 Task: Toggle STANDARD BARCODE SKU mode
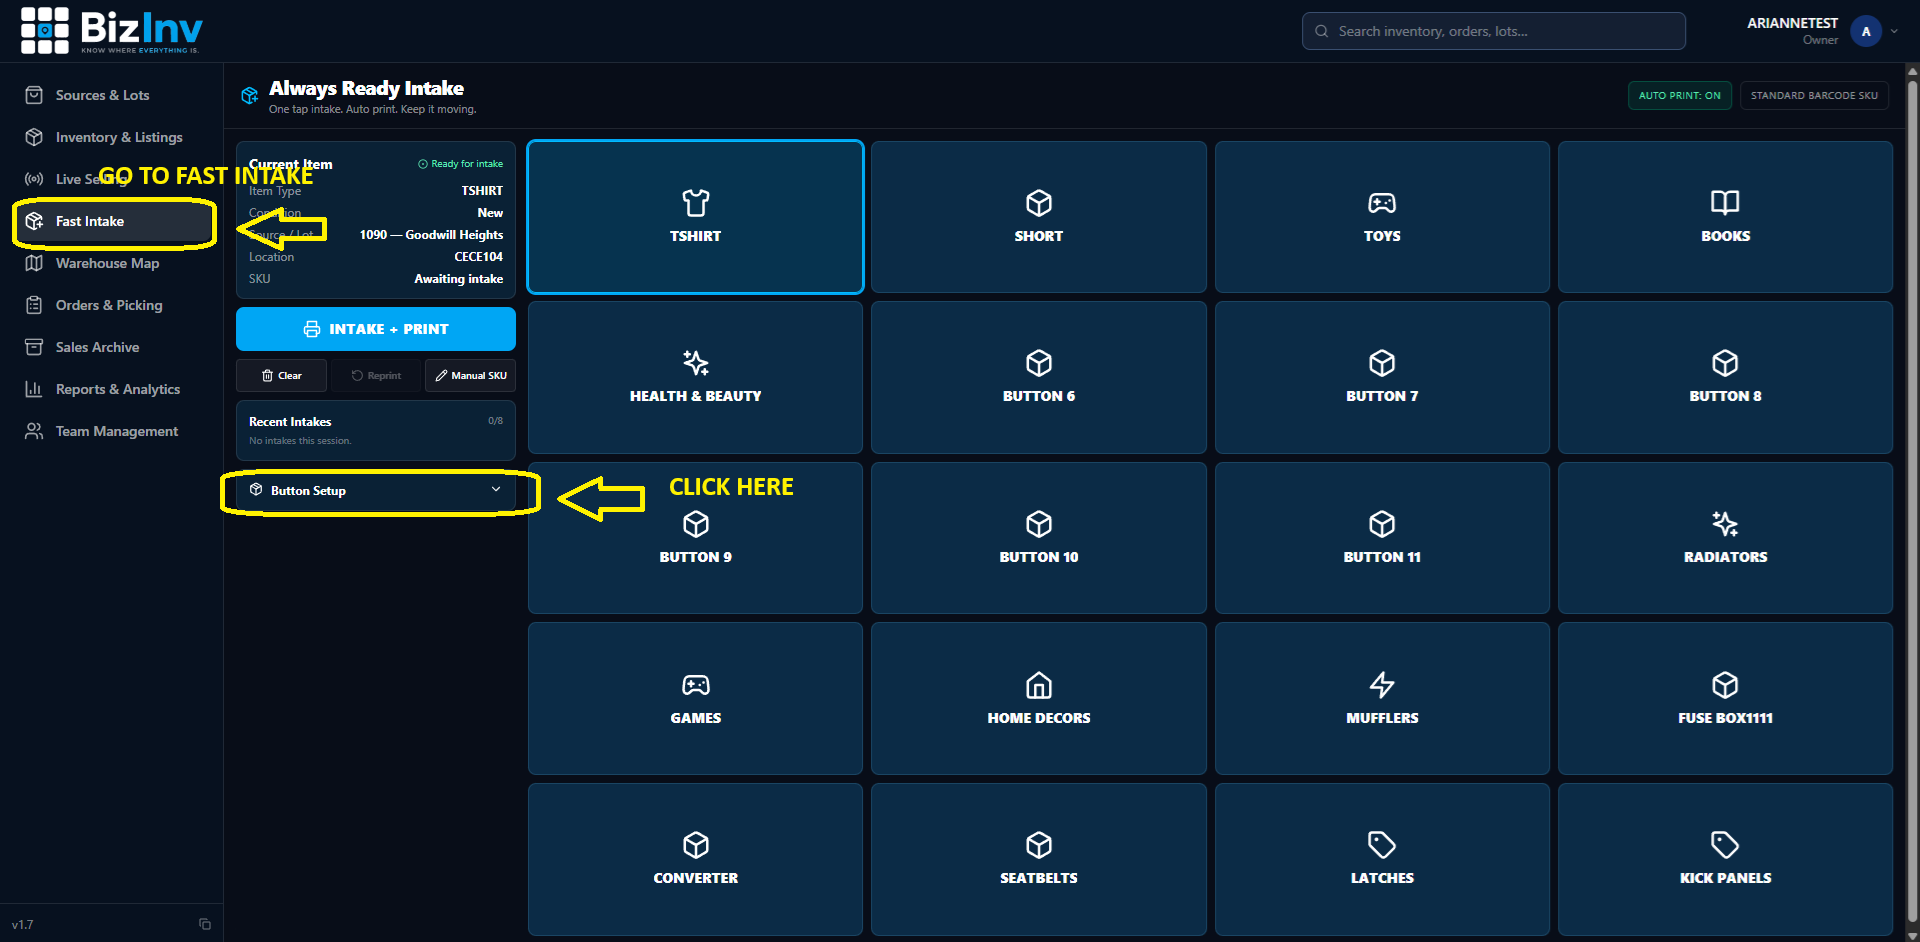point(1814,95)
